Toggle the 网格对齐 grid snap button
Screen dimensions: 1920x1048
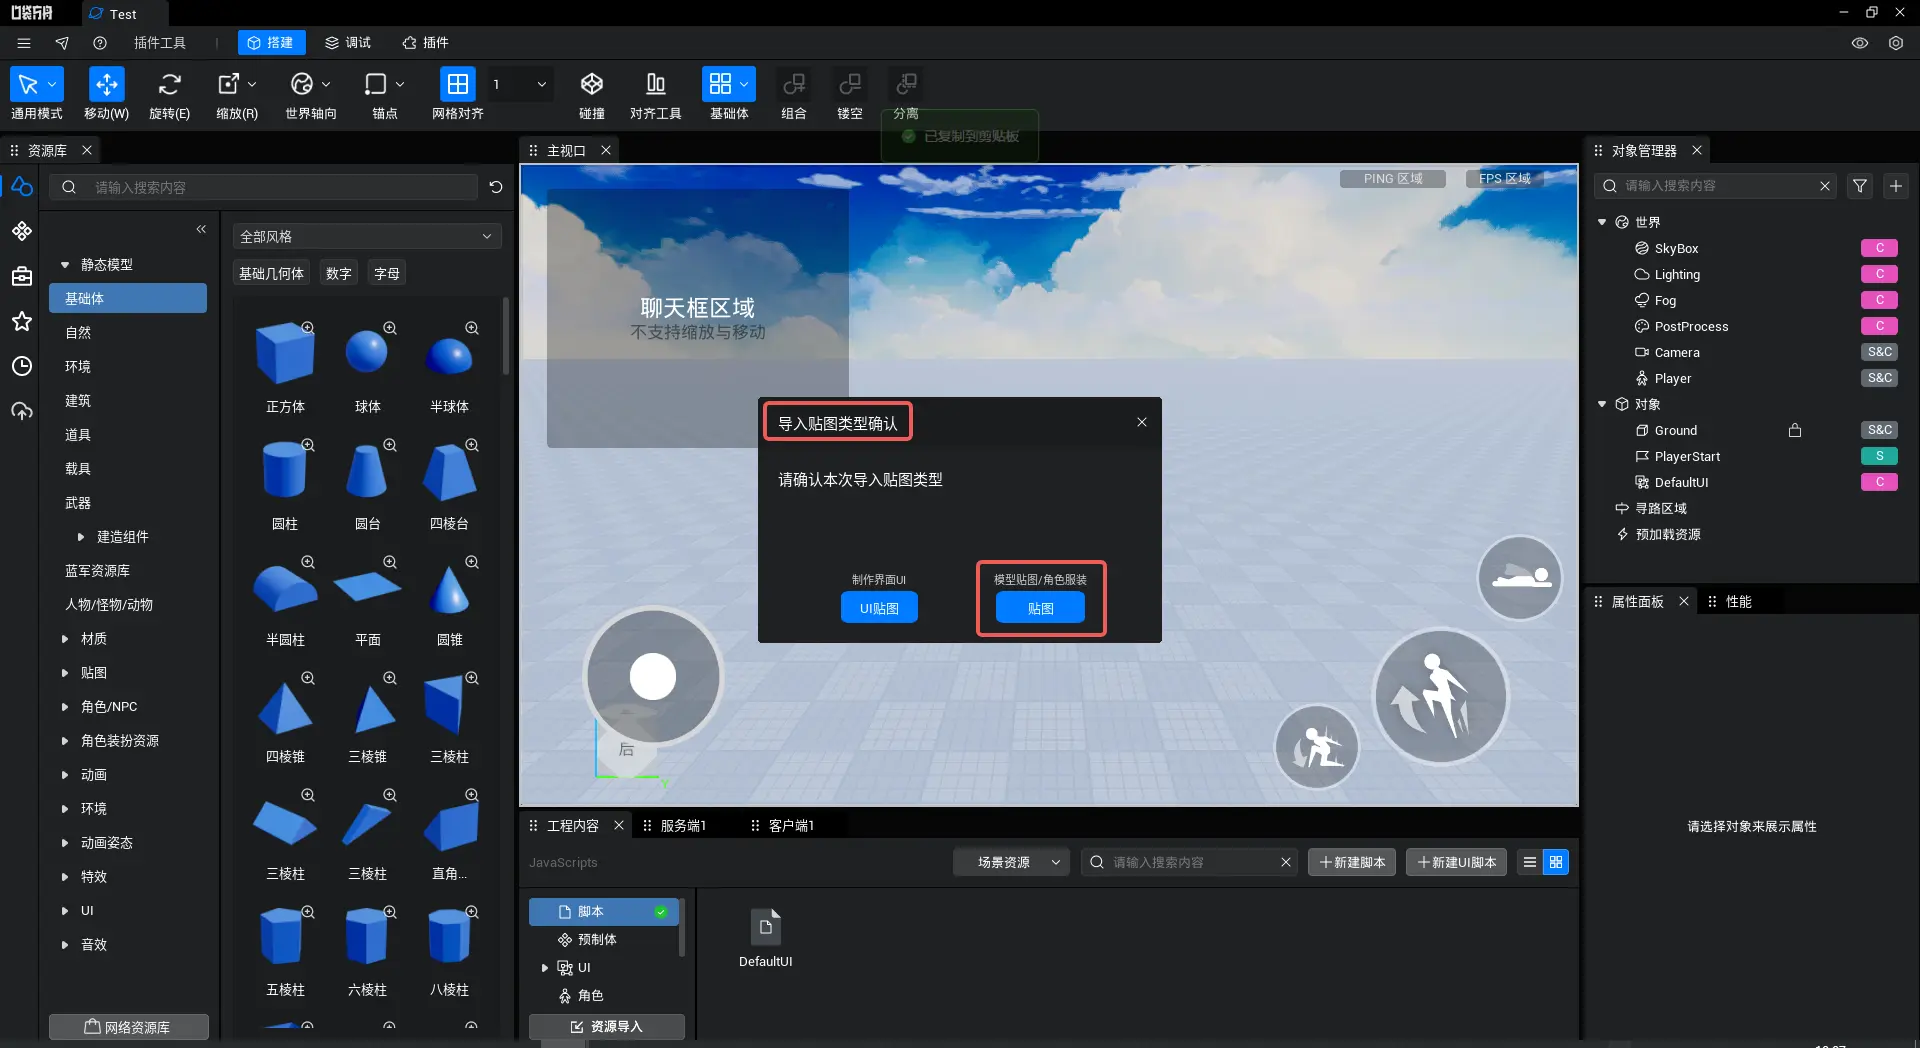click(457, 95)
